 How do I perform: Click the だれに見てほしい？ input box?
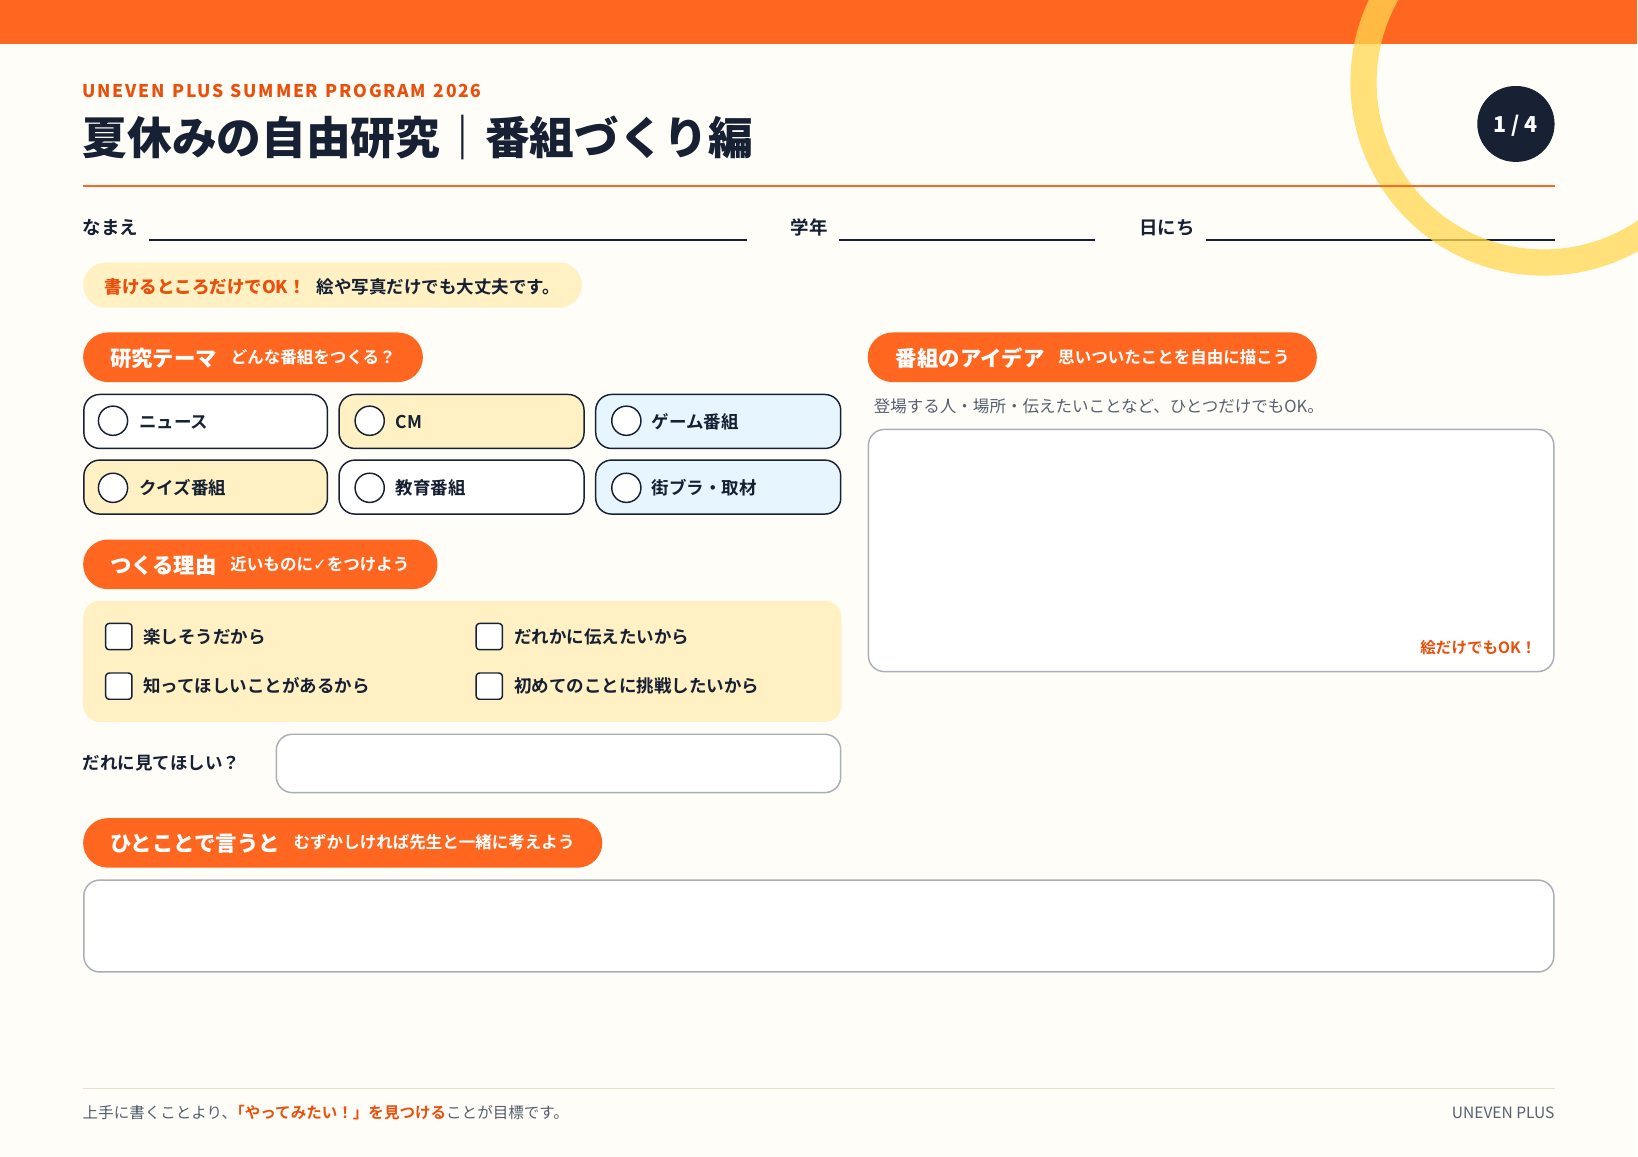click(558, 764)
